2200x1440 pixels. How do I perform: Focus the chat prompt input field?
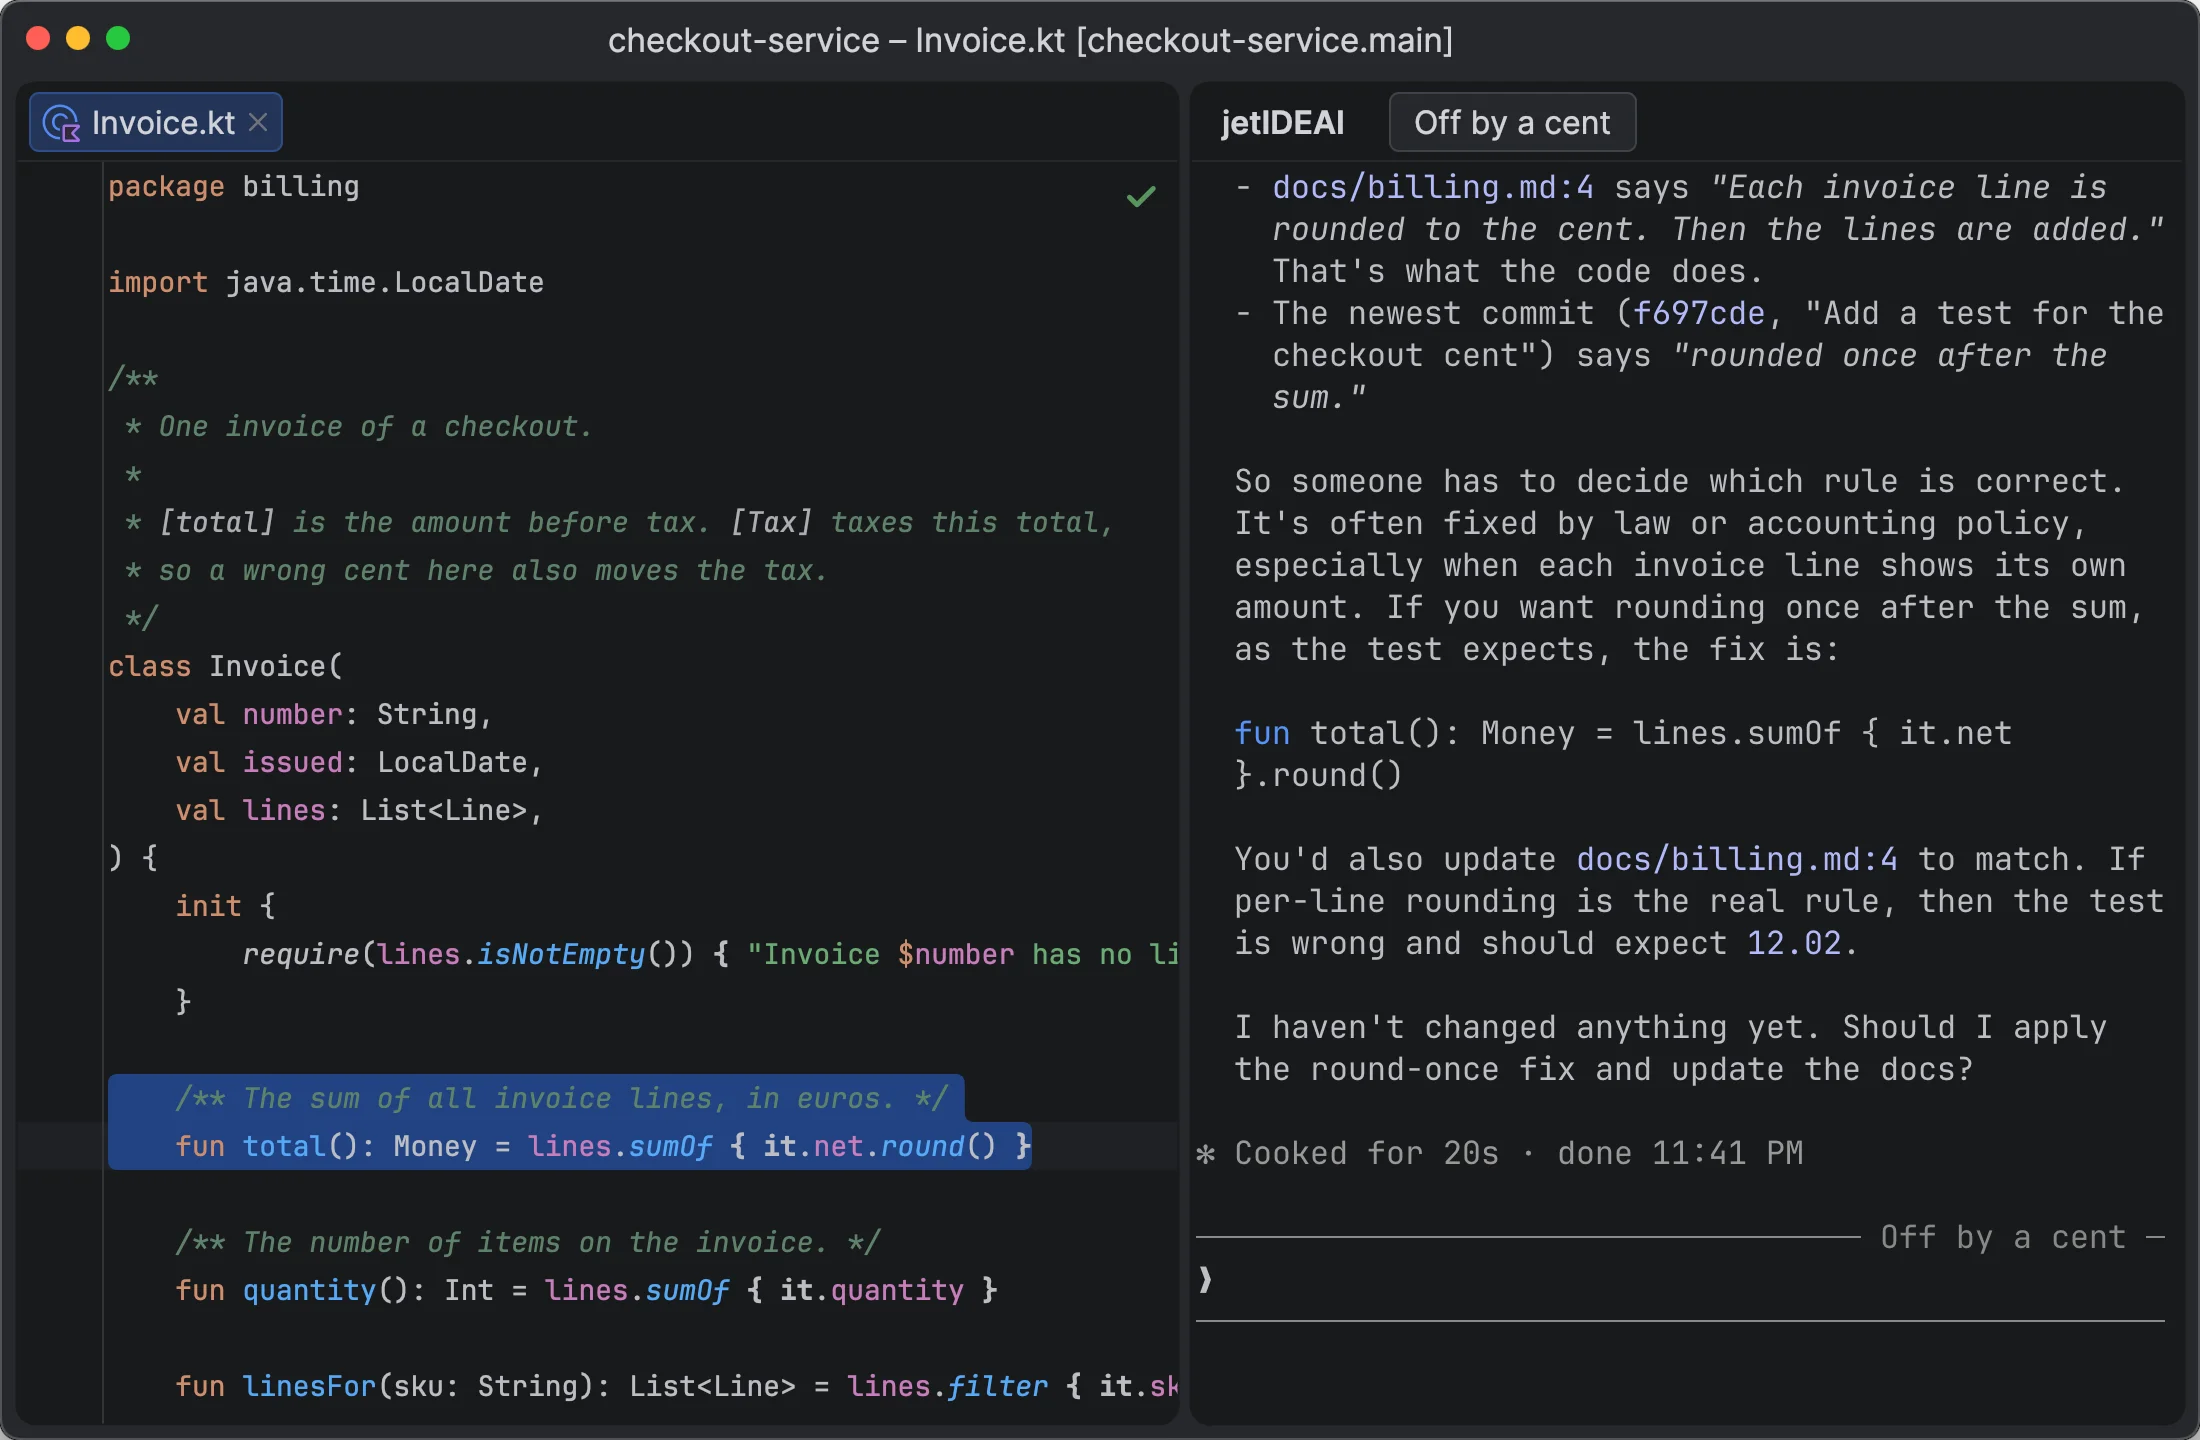point(1680,1280)
